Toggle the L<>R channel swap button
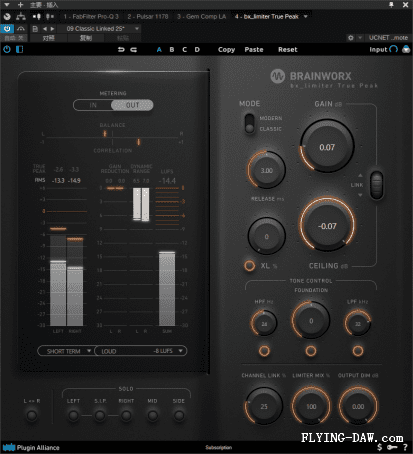The image size is (413, 454). click(x=32, y=415)
